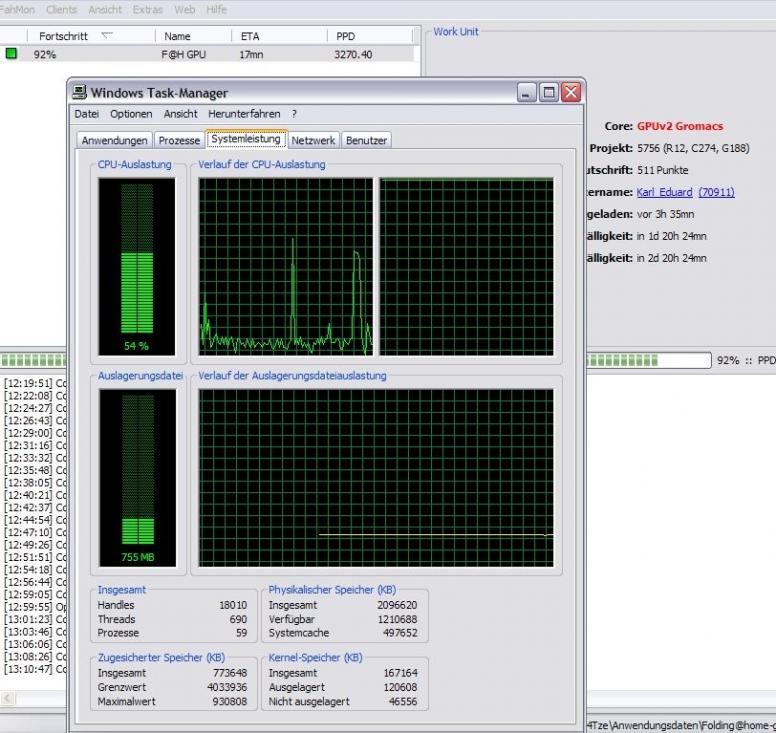Open the Karl_Eduard user link
Viewport: 776px width, 733px height.
click(x=664, y=192)
